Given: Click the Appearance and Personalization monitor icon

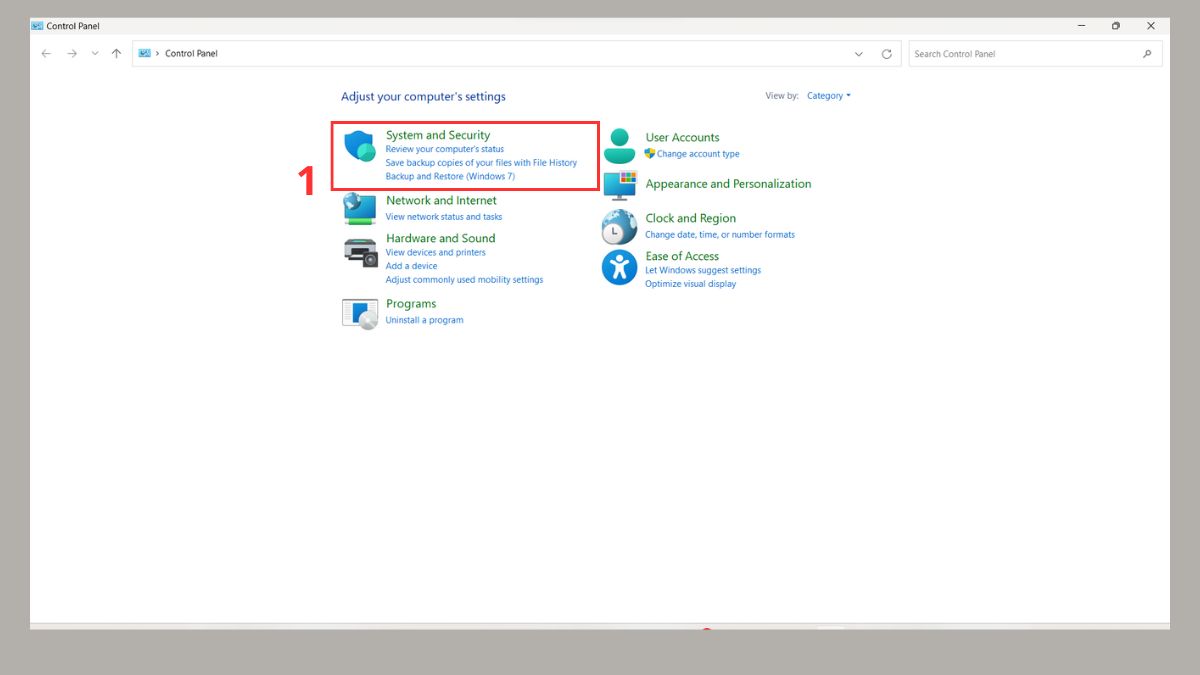Looking at the screenshot, I should 619,185.
